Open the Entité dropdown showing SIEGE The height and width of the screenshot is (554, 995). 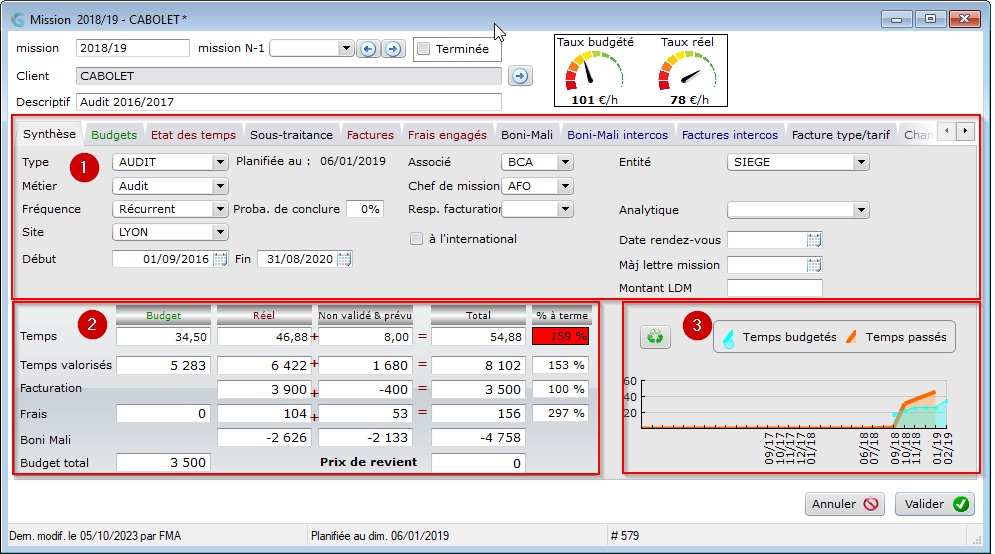860,162
